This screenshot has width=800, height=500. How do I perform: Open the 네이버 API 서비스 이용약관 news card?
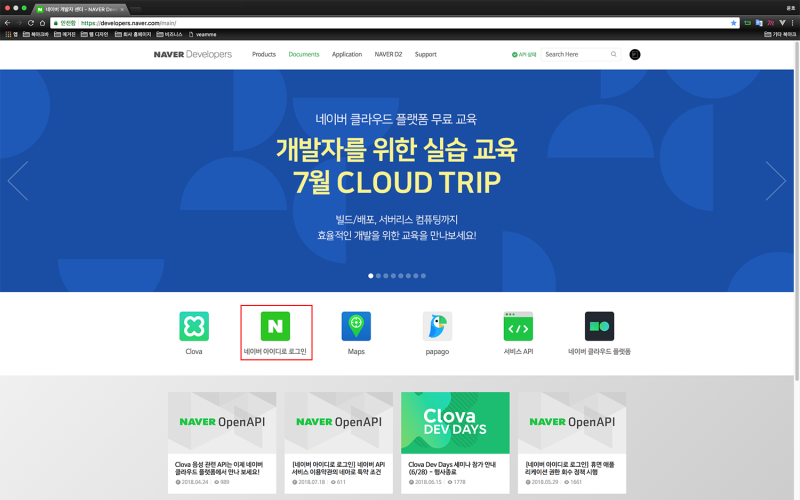[x=339, y=442]
